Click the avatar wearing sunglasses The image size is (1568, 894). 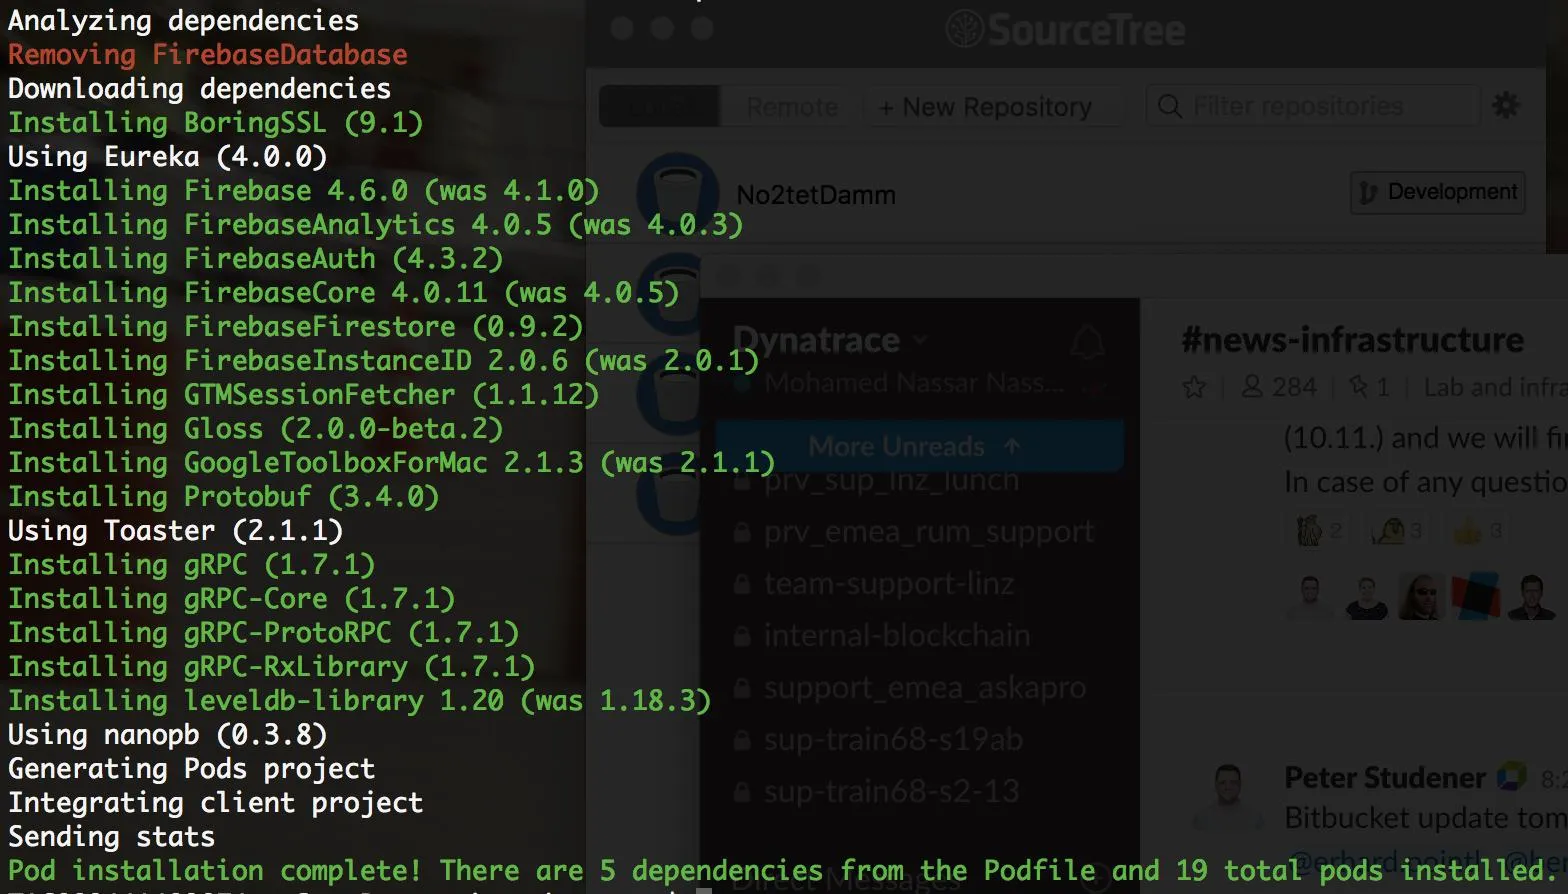pos(1421,596)
